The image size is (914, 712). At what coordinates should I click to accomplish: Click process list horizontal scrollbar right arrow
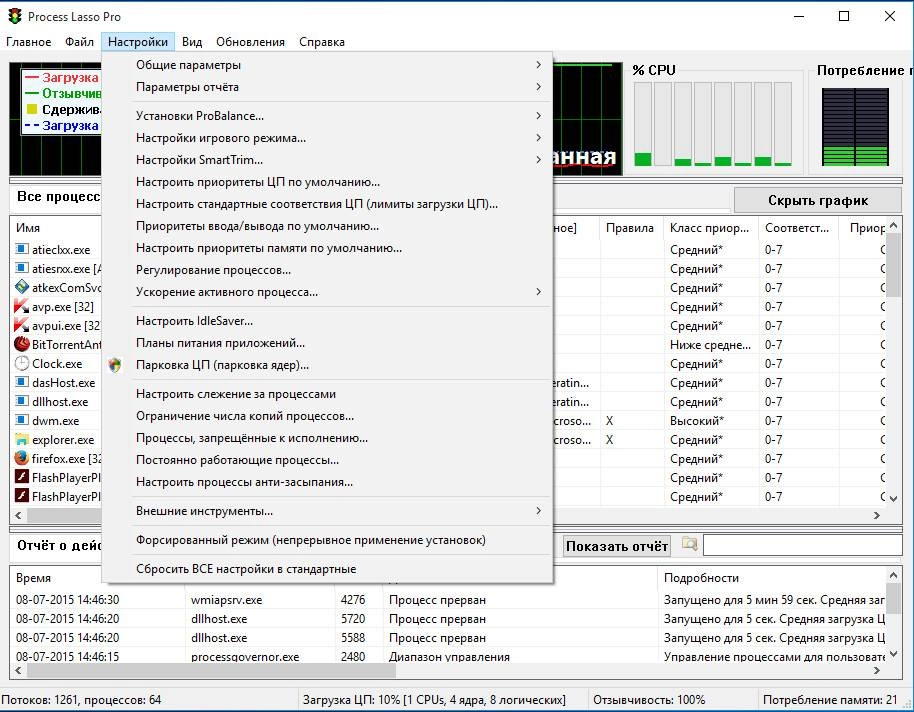click(877, 515)
